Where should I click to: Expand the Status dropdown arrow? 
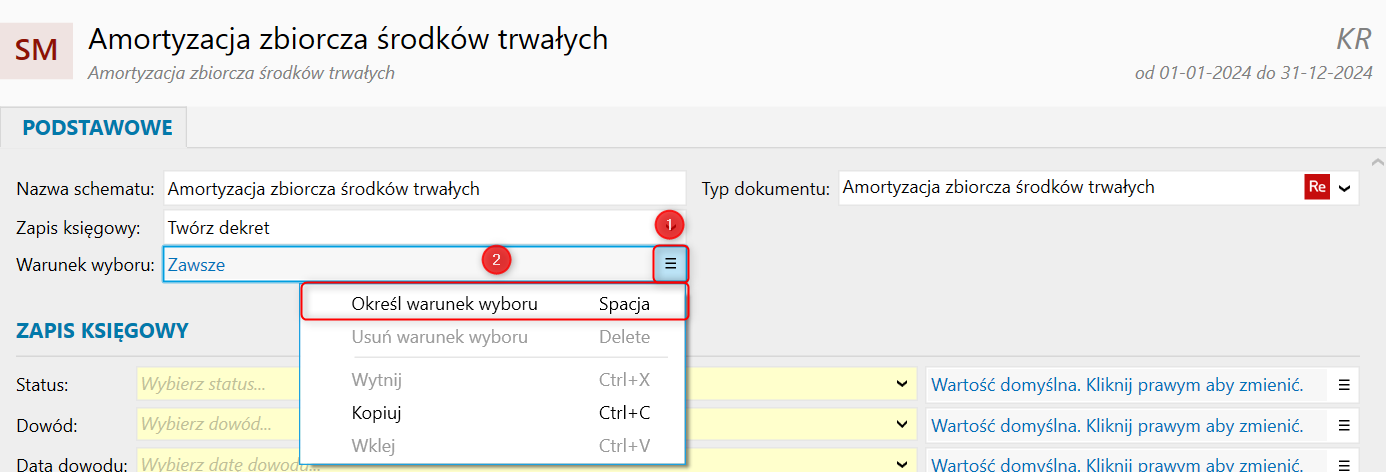902,384
